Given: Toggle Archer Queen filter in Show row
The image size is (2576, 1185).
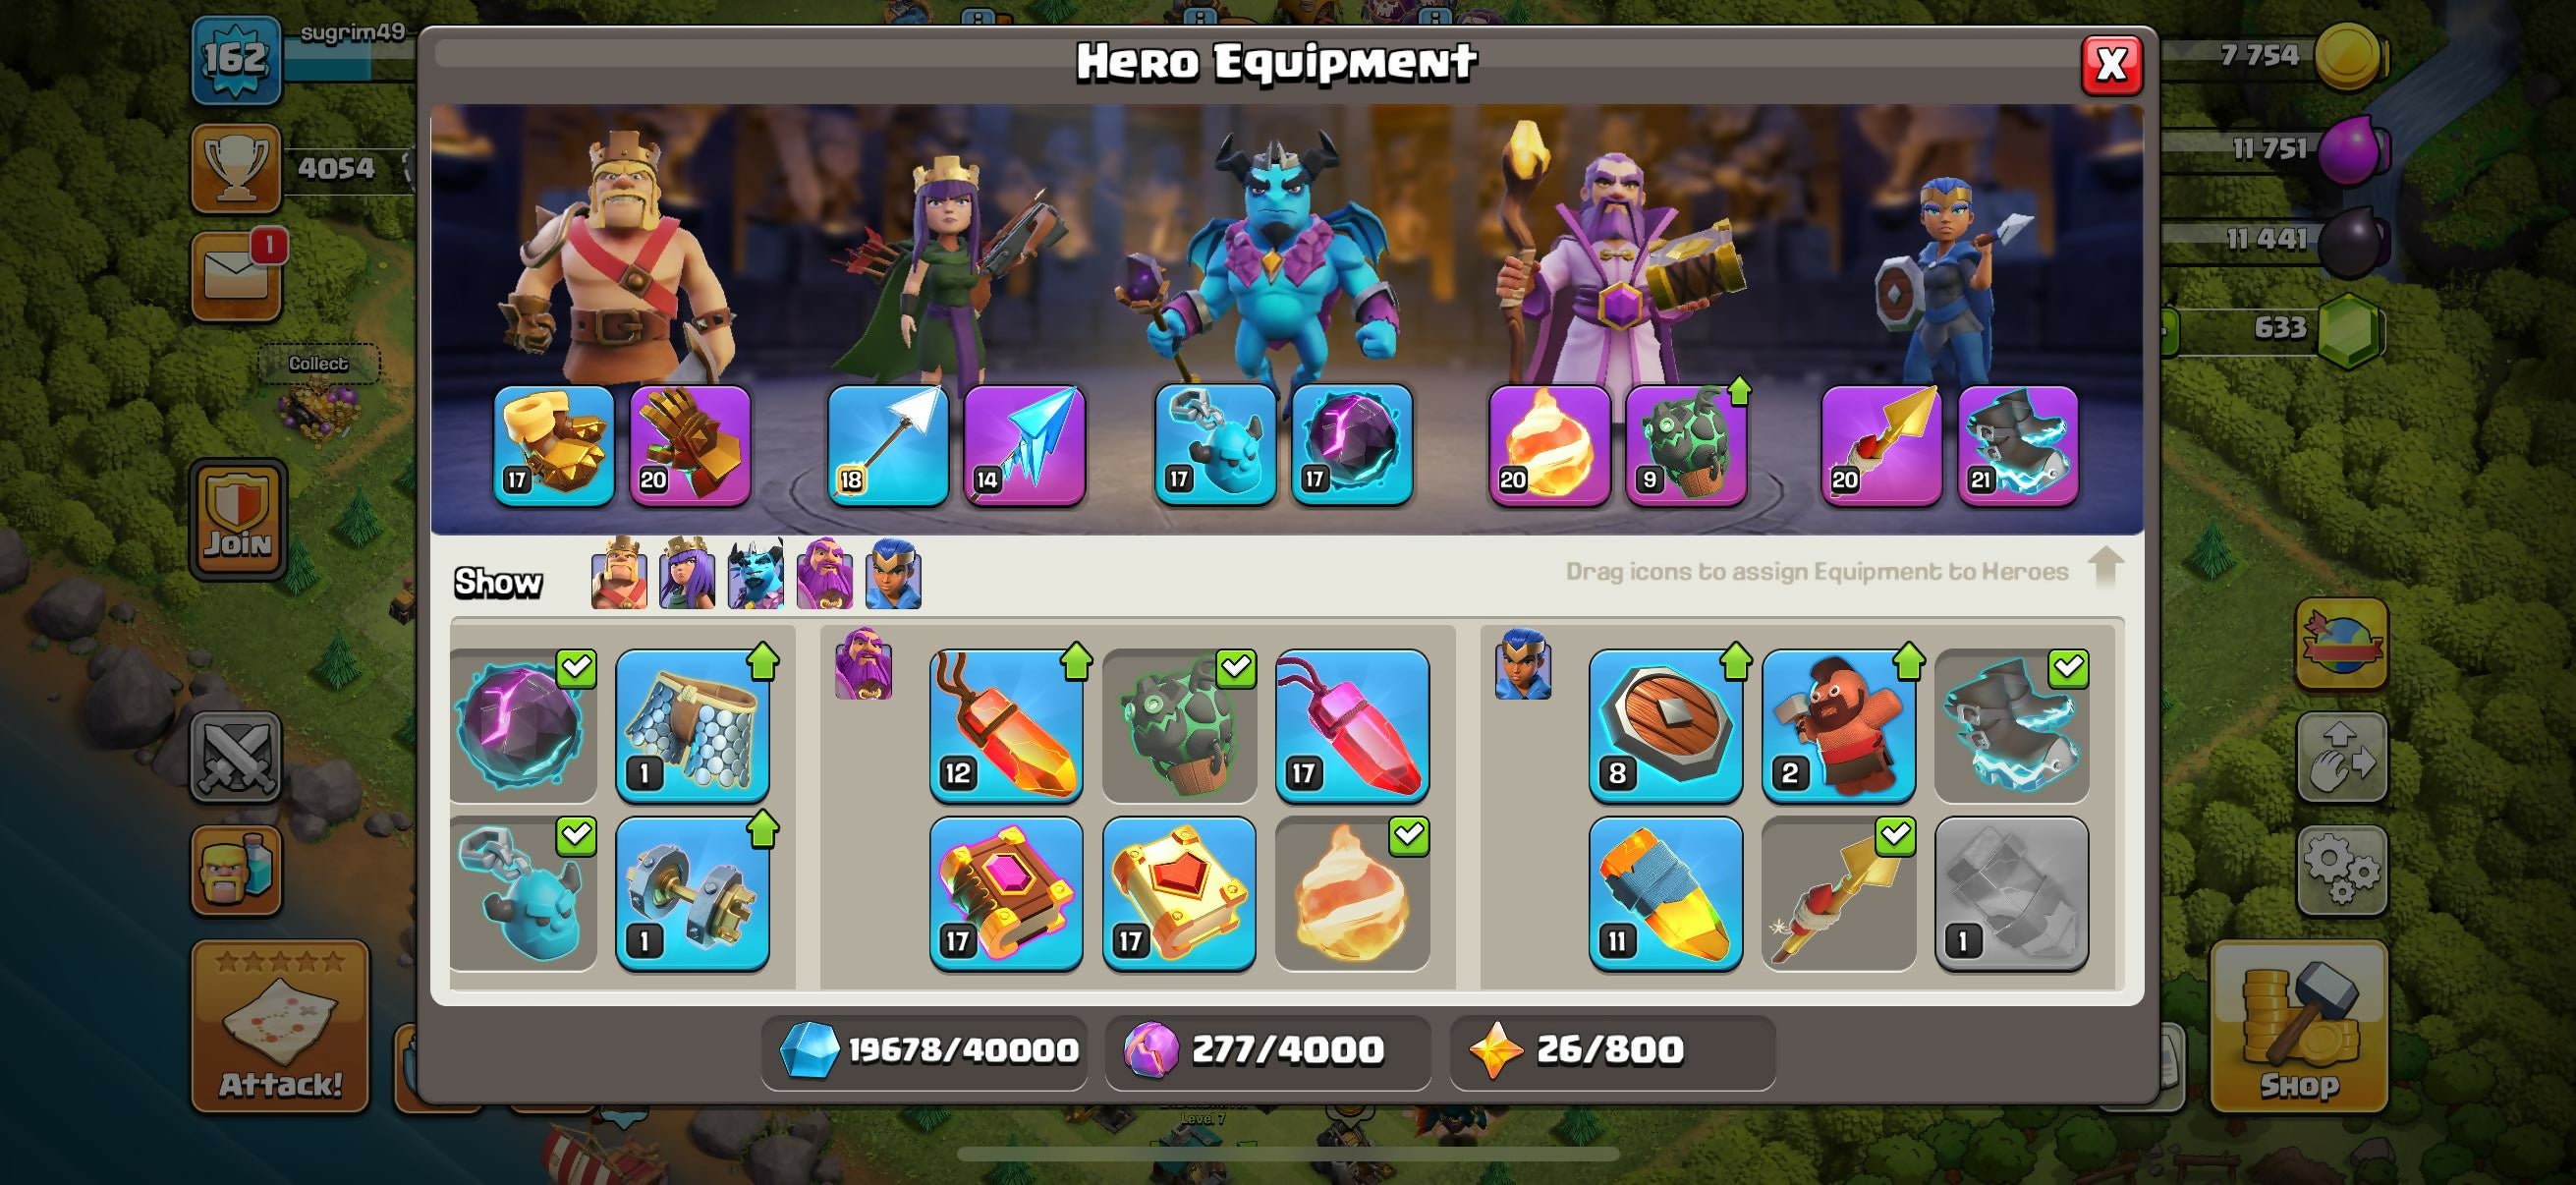Looking at the screenshot, I should pos(687,574).
